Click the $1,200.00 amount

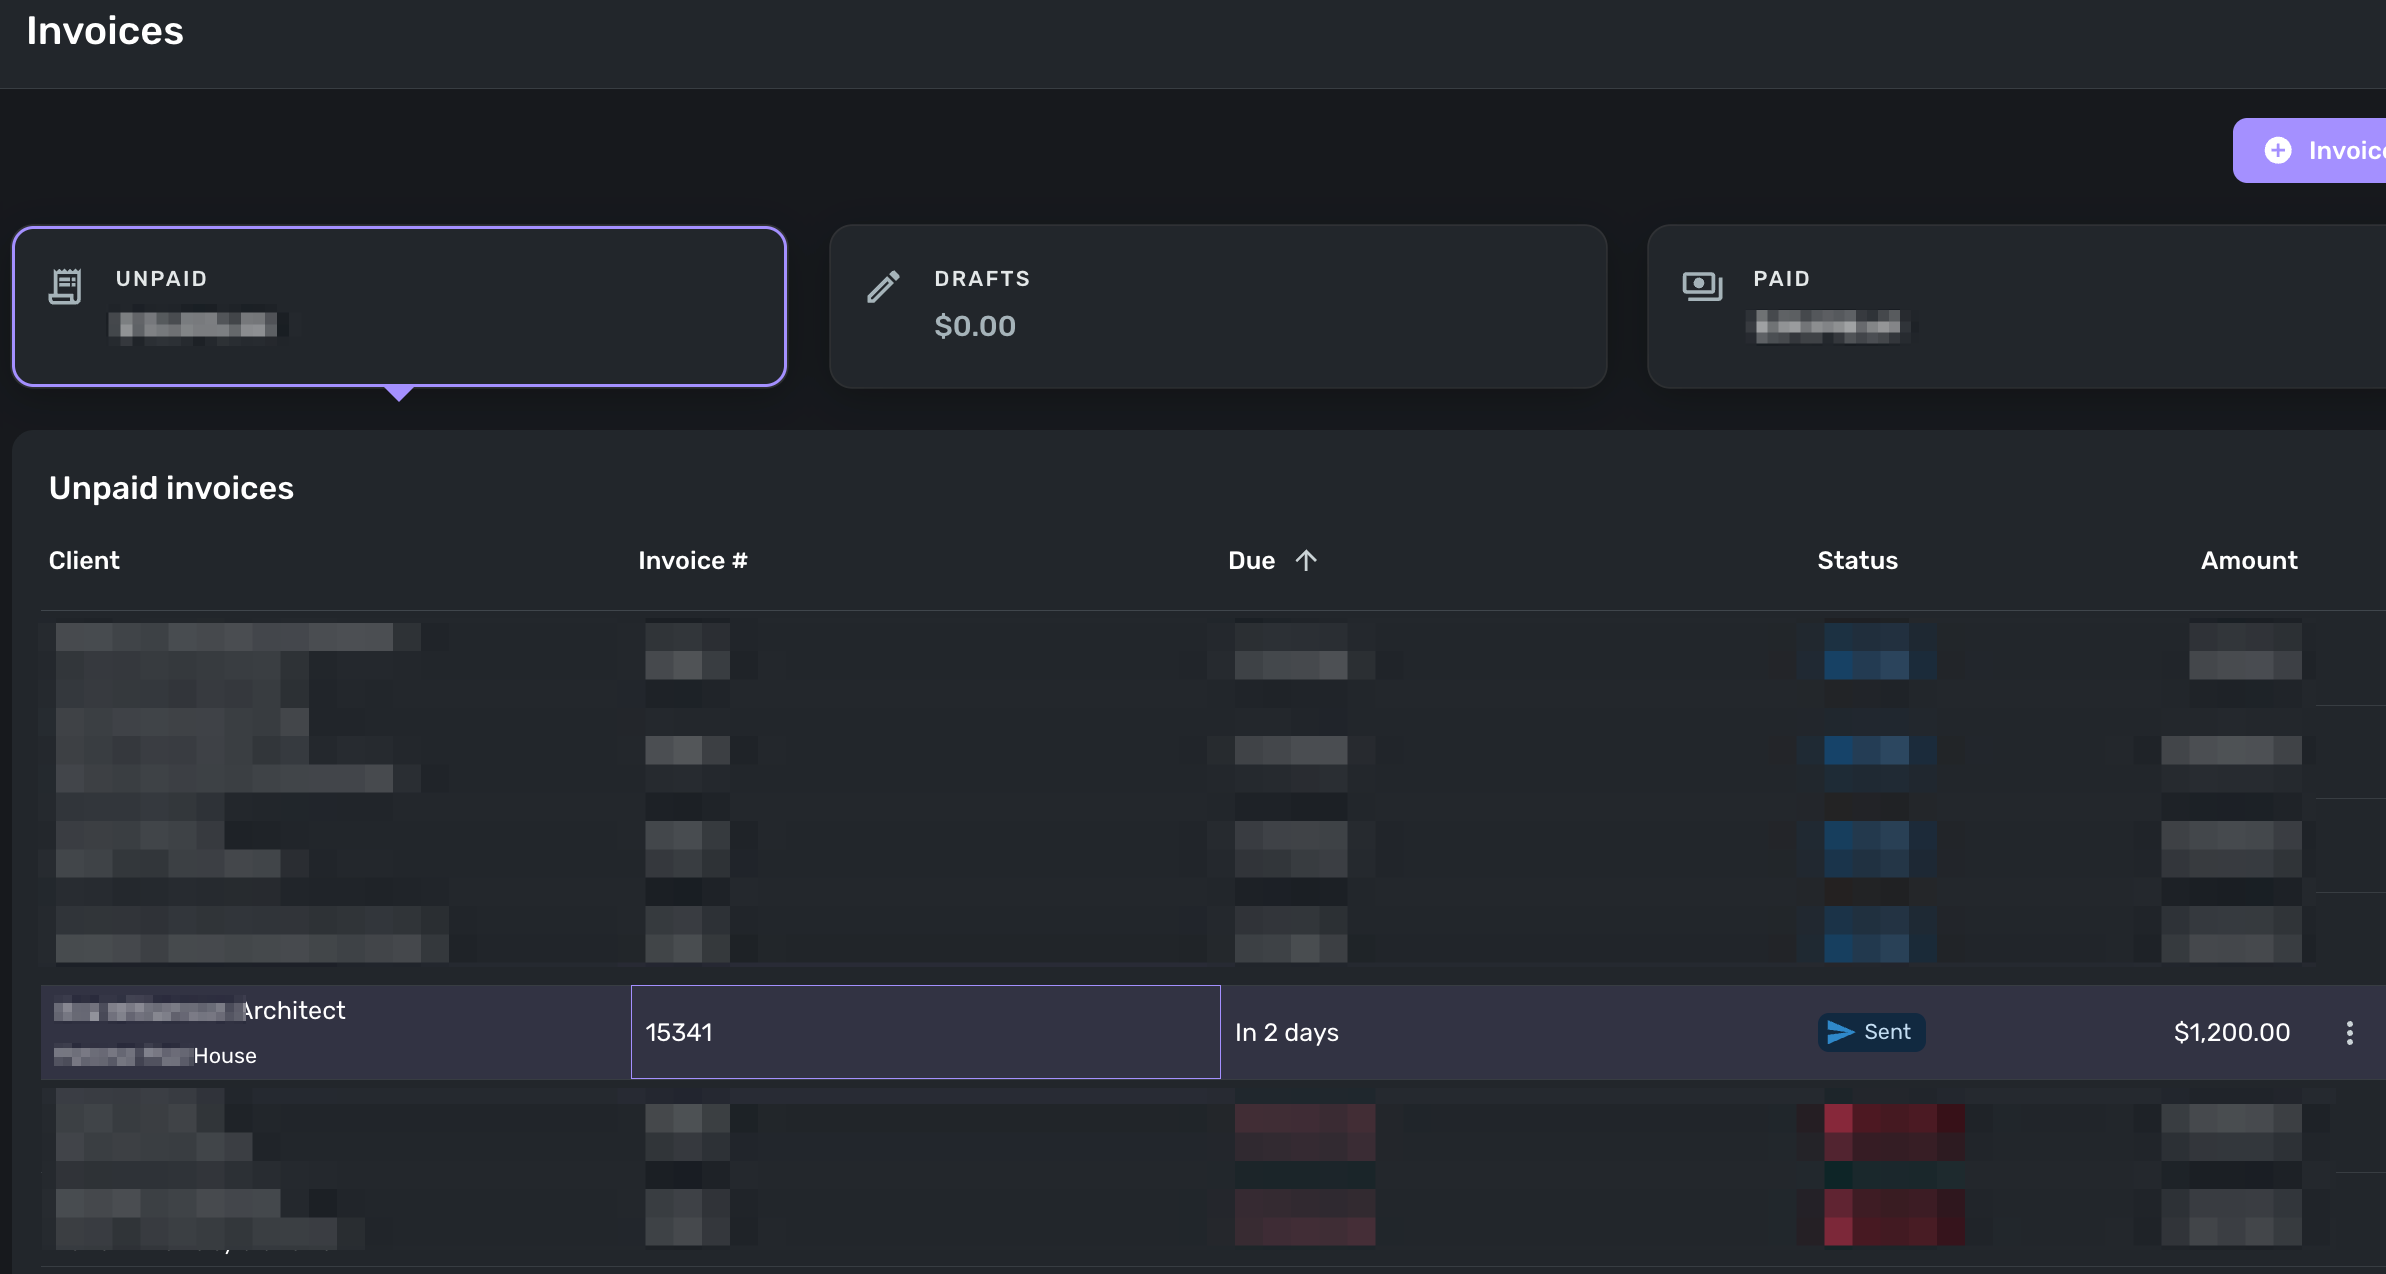pos(2231,1032)
